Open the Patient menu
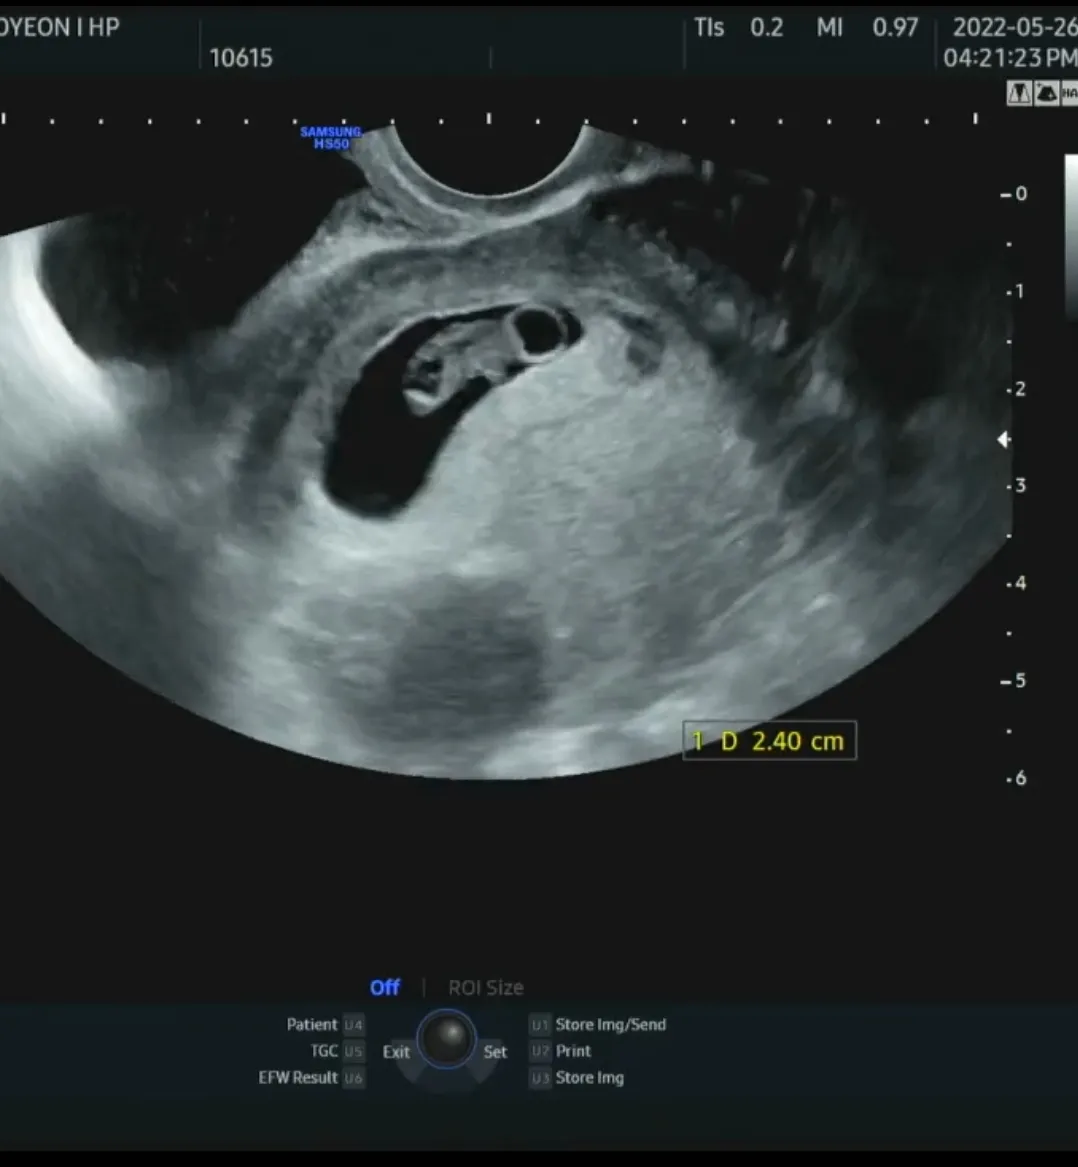The image size is (1078, 1167). pyautogui.click(x=312, y=1025)
